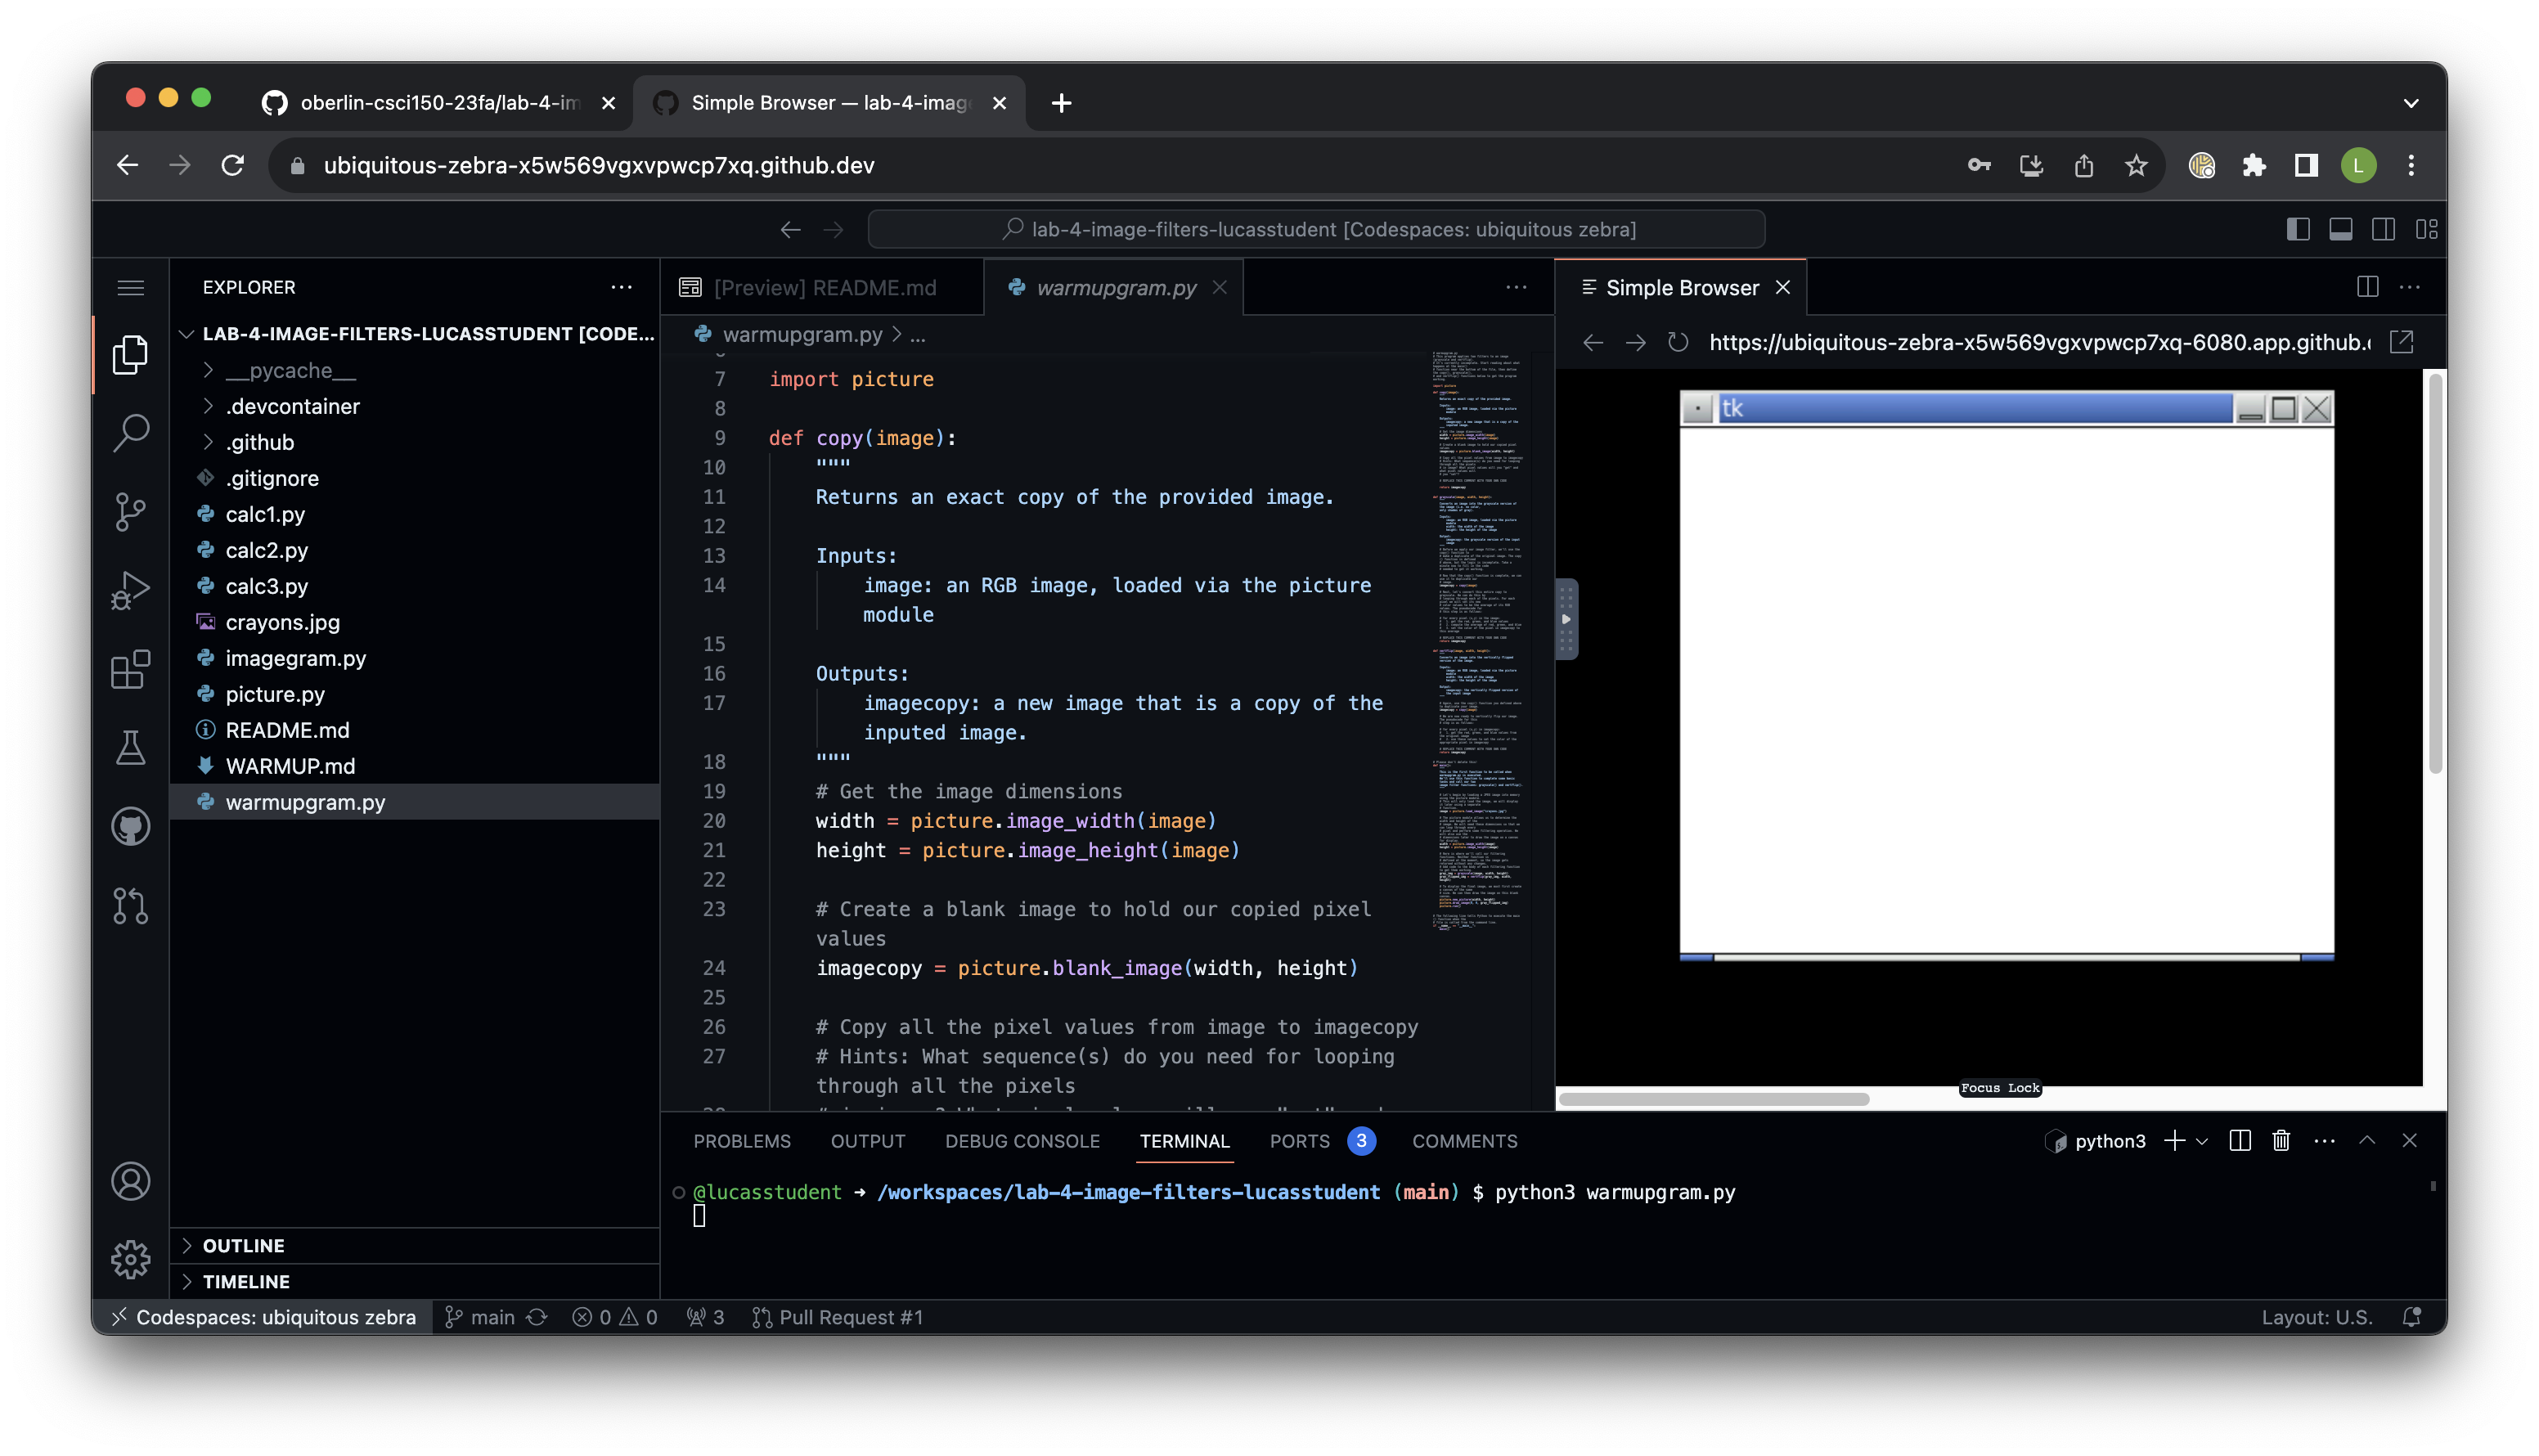Open Simple Browser URL in external browser
The height and width of the screenshot is (1456, 2539).
[x=2401, y=342]
